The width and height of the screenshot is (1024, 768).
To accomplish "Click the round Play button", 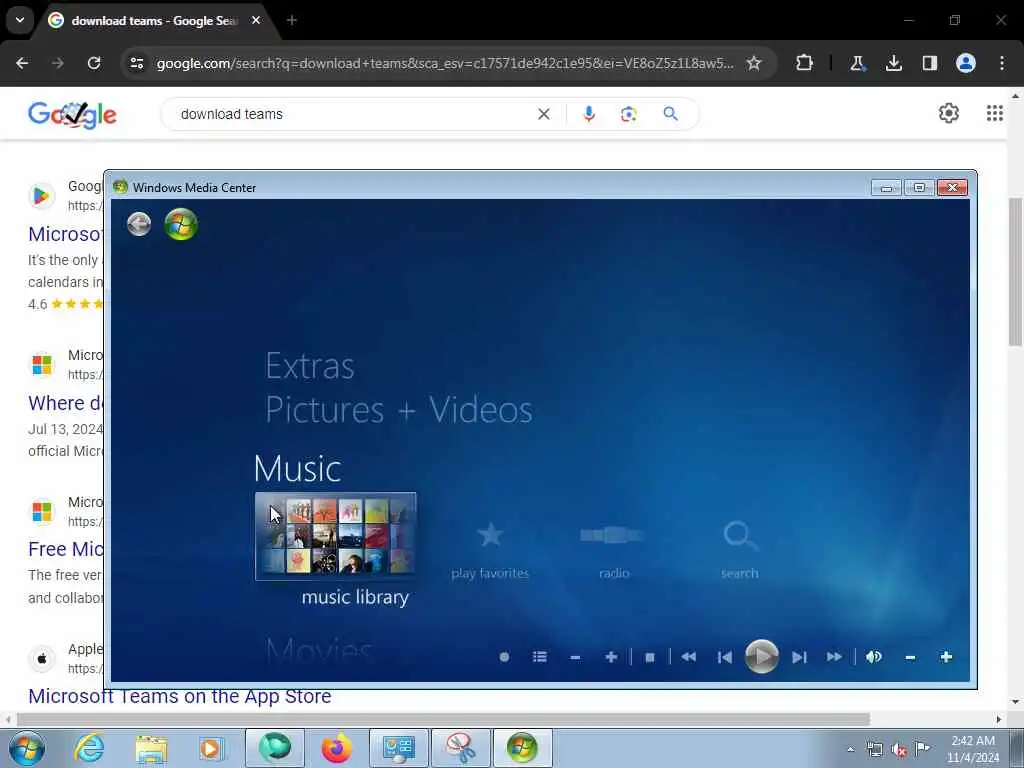I will pyautogui.click(x=761, y=656).
